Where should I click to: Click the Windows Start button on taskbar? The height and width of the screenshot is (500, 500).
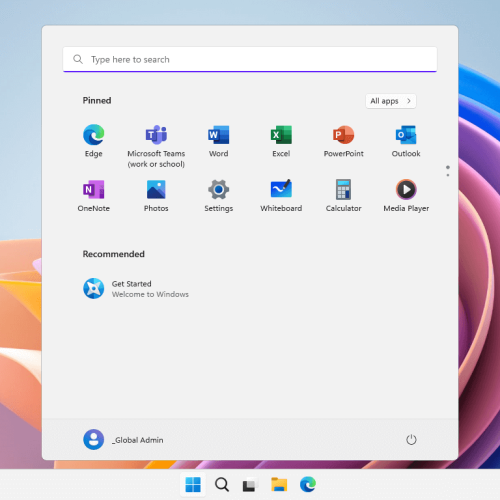193,484
